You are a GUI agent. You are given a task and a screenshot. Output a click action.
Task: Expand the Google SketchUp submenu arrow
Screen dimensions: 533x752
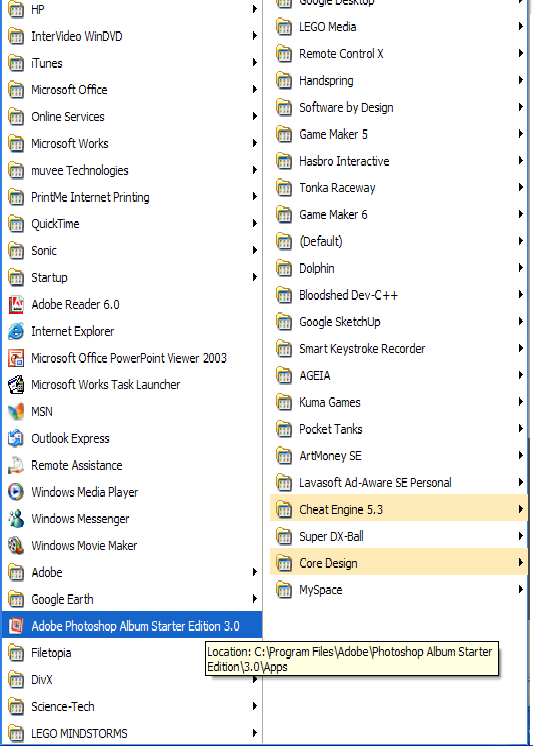pos(521,321)
